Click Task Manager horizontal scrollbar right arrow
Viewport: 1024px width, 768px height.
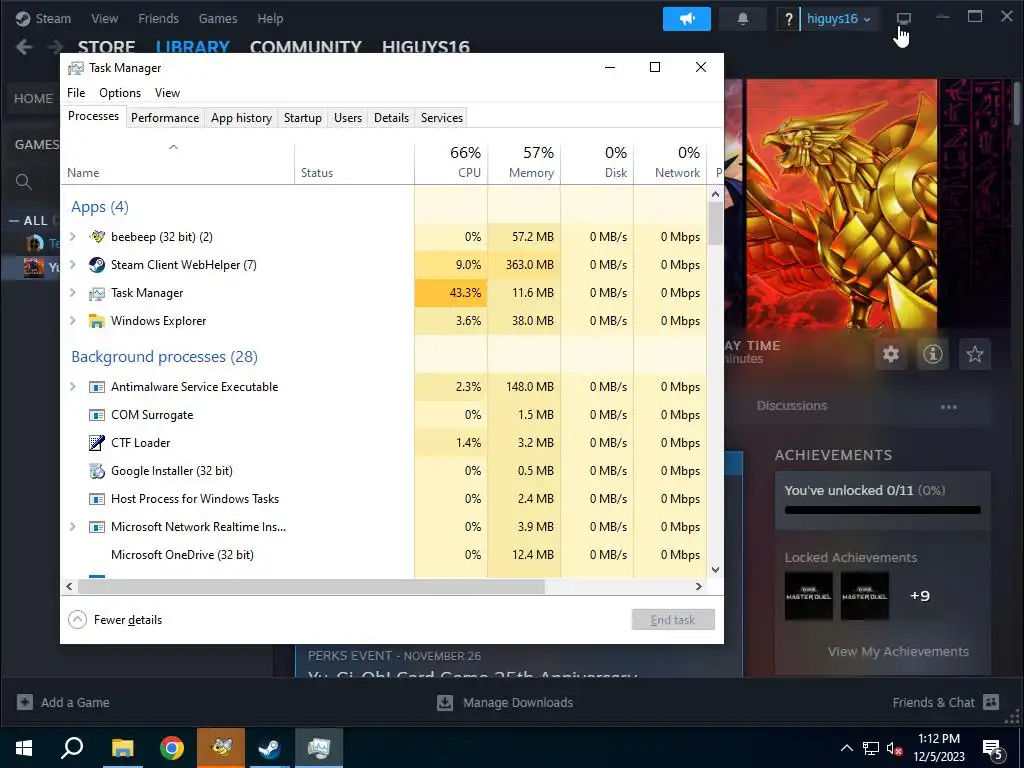click(x=699, y=586)
